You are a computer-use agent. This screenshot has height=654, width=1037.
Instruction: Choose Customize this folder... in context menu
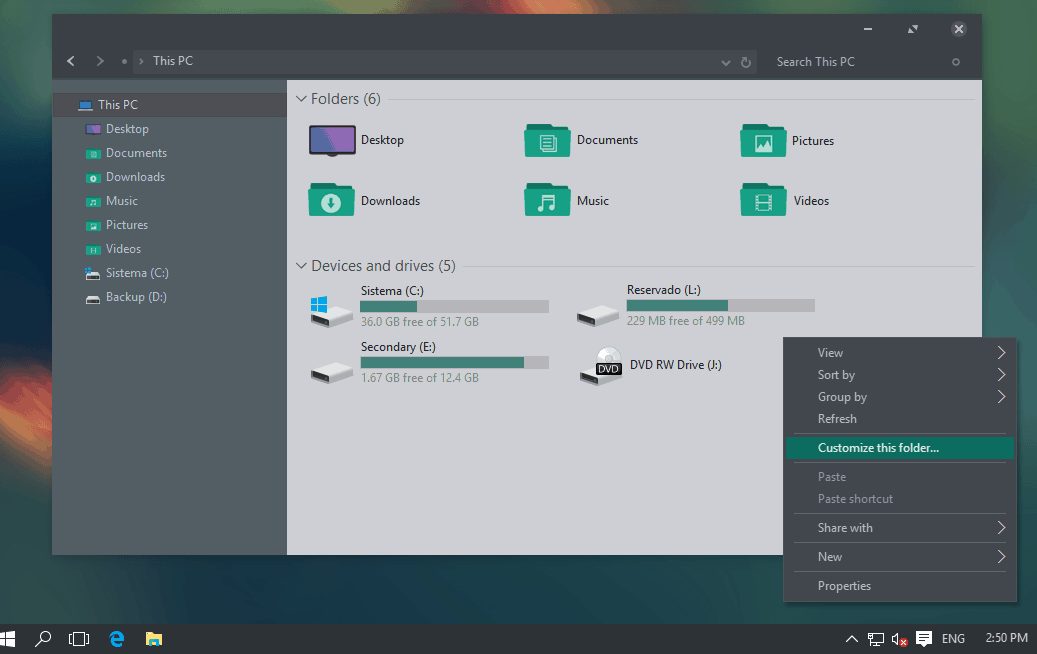[x=899, y=448]
